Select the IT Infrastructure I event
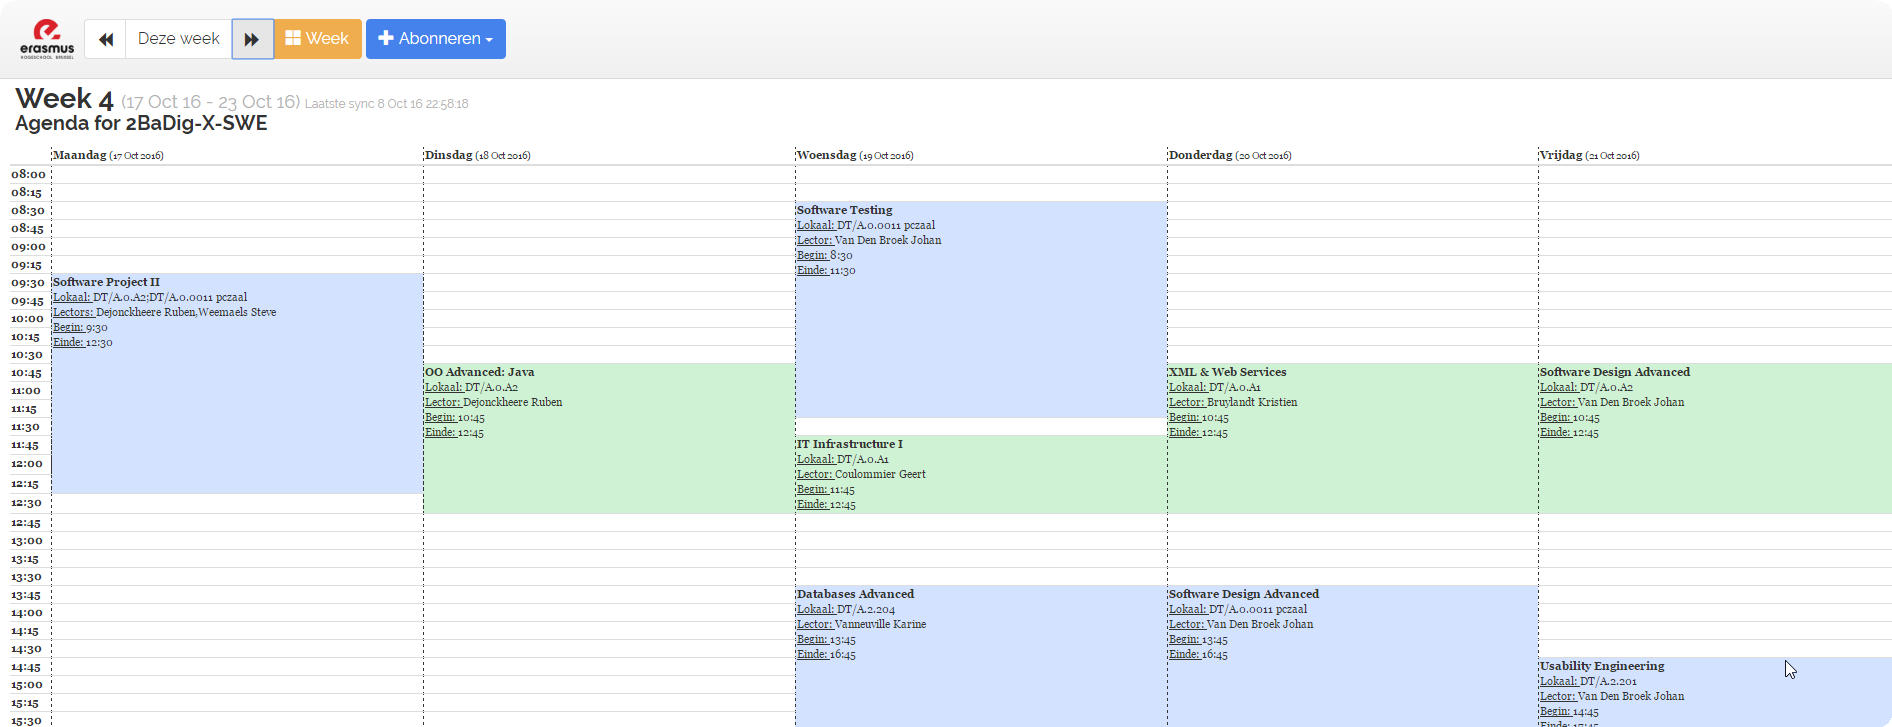 981,474
